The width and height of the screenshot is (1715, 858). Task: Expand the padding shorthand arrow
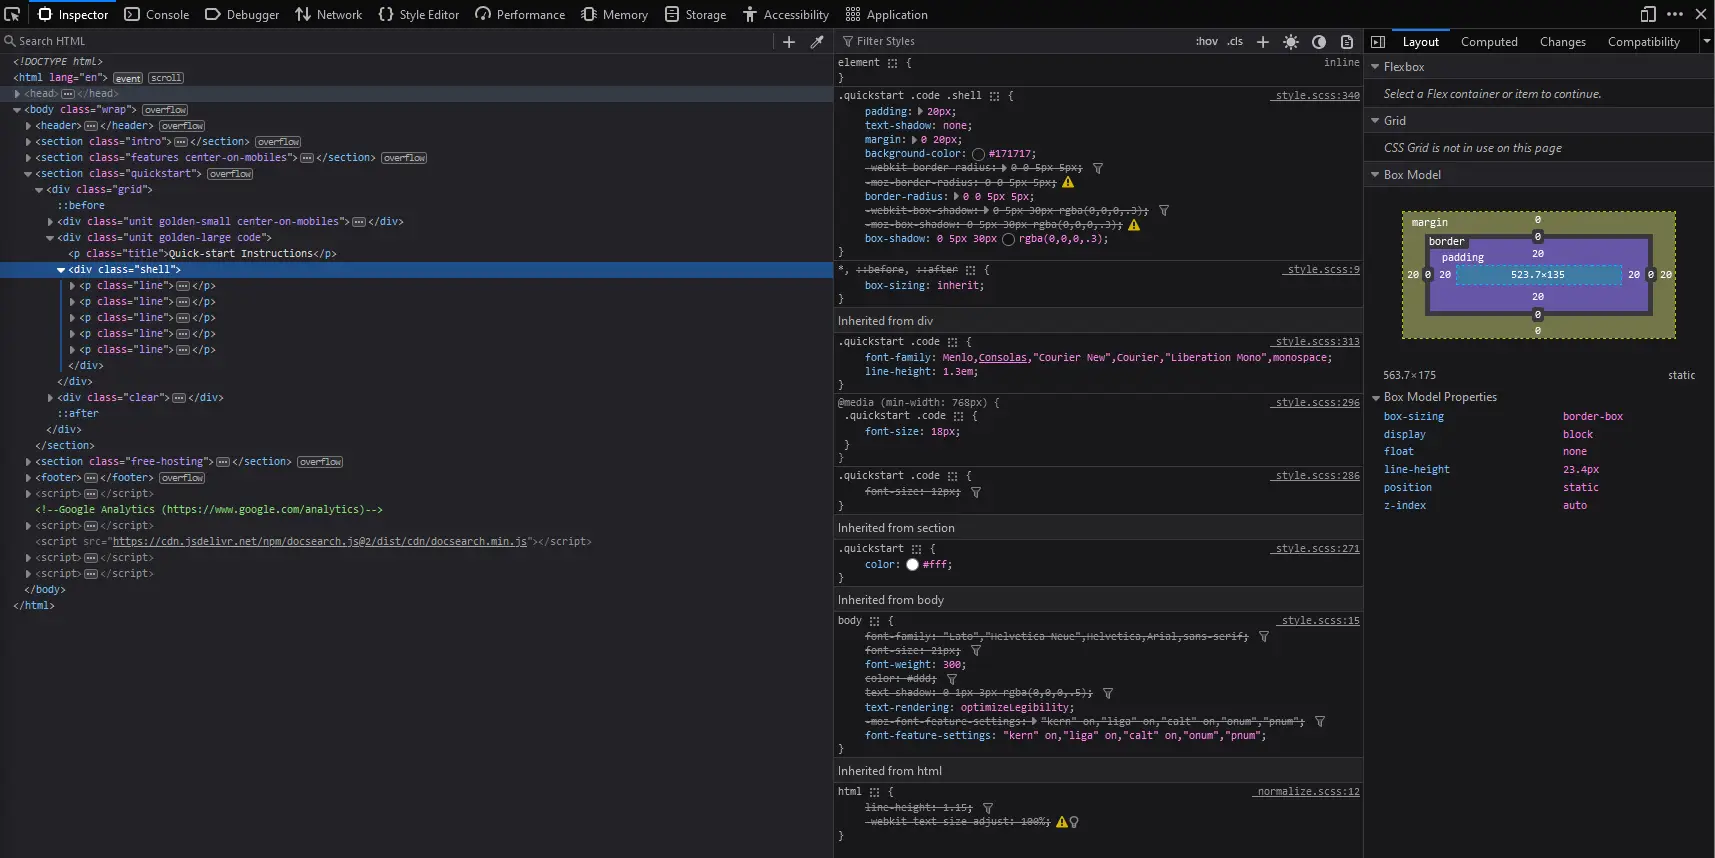click(x=920, y=112)
